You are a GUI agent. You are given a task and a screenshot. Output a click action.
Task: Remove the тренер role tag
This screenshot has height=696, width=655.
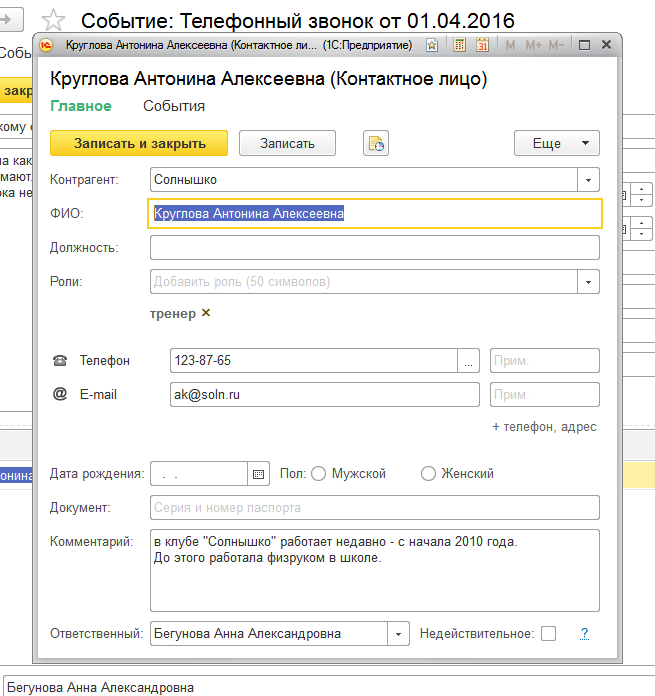tap(206, 313)
